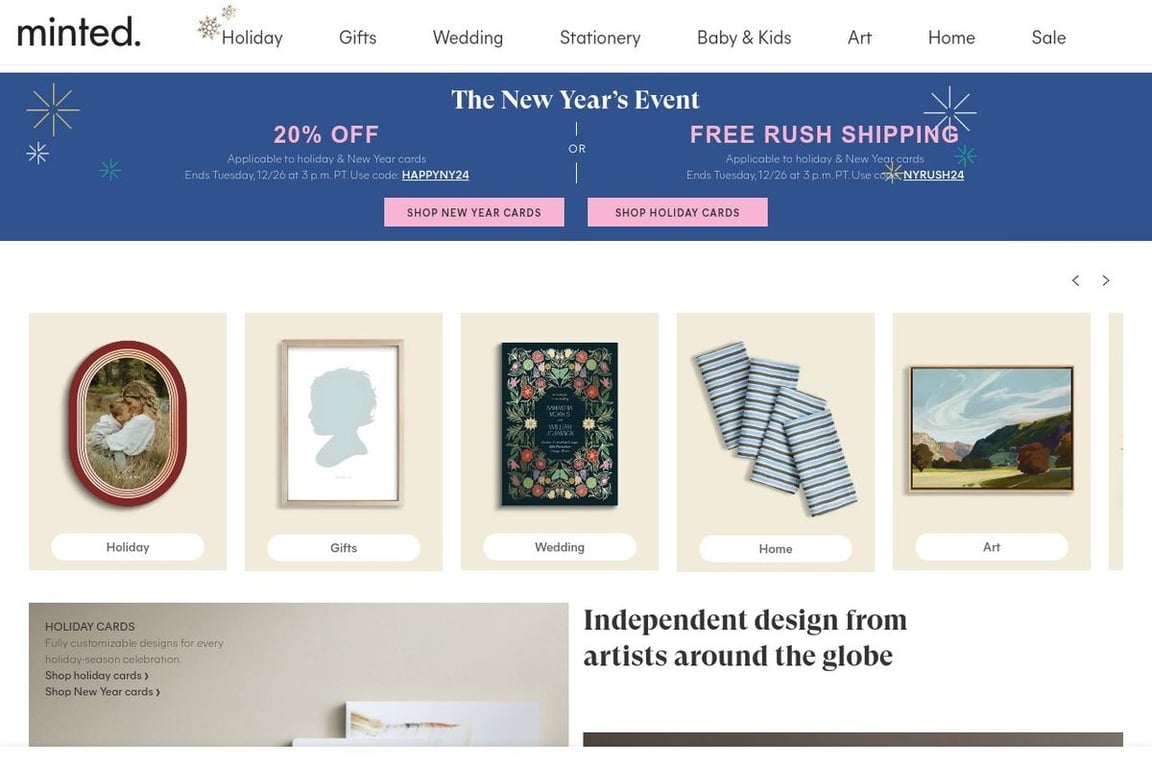Screen dimensions: 1152x768
Task: Follow the Shop holiday cards chevron link
Action: pyautogui.click(x=96, y=676)
